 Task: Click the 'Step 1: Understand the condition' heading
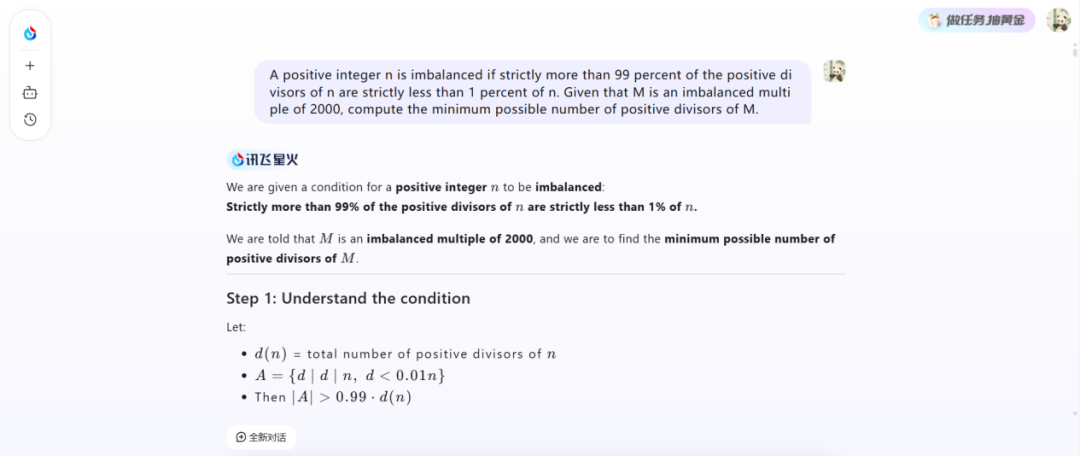pos(348,298)
